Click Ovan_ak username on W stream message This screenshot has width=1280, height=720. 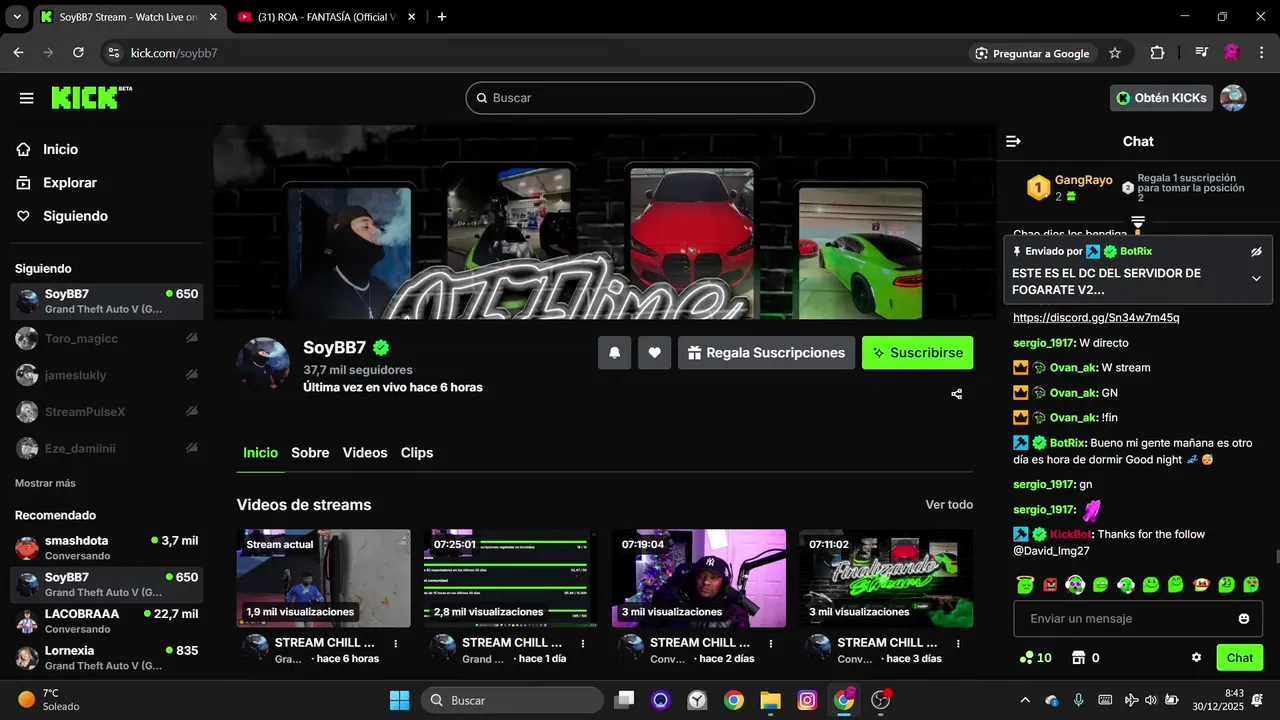click(x=1071, y=368)
